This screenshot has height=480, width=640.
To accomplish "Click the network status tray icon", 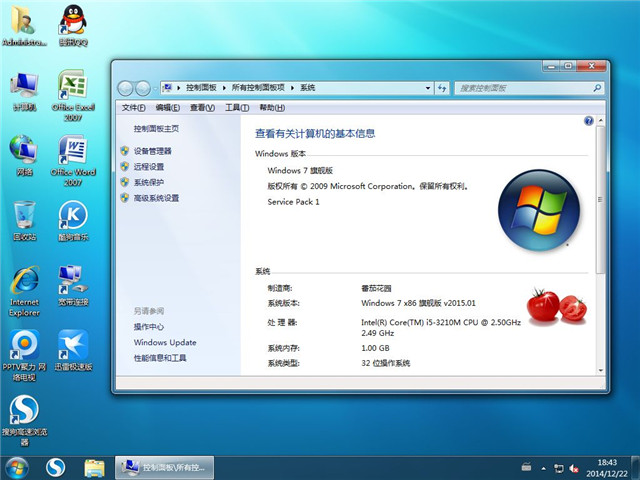I will tap(558, 468).
